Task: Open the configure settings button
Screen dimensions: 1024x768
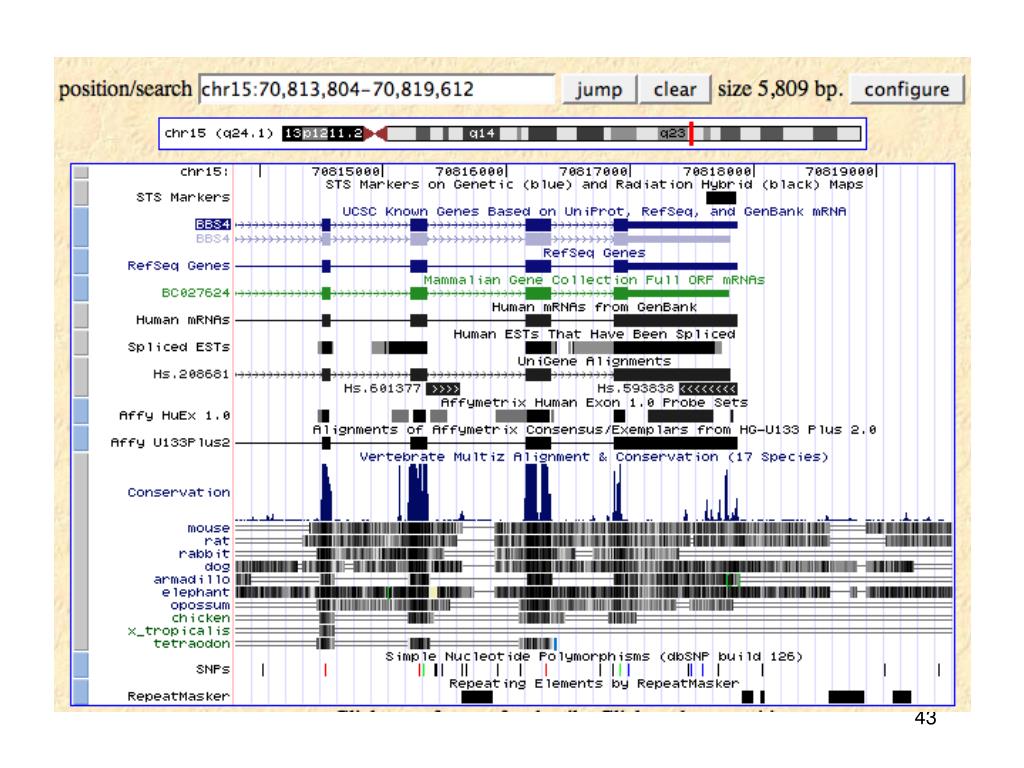Action: (x=907, y=89)
